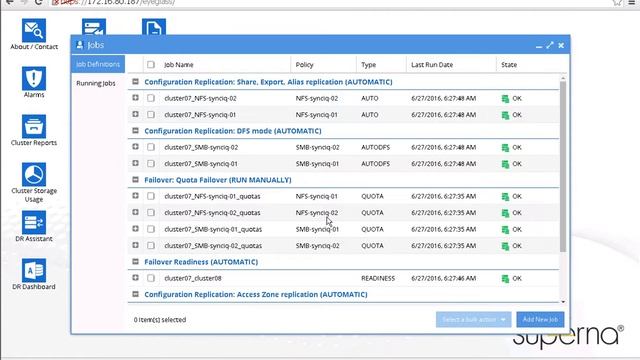Open the About / Contact desktop icon
Viewport: 640px width, 360px height.
point(34,31)
